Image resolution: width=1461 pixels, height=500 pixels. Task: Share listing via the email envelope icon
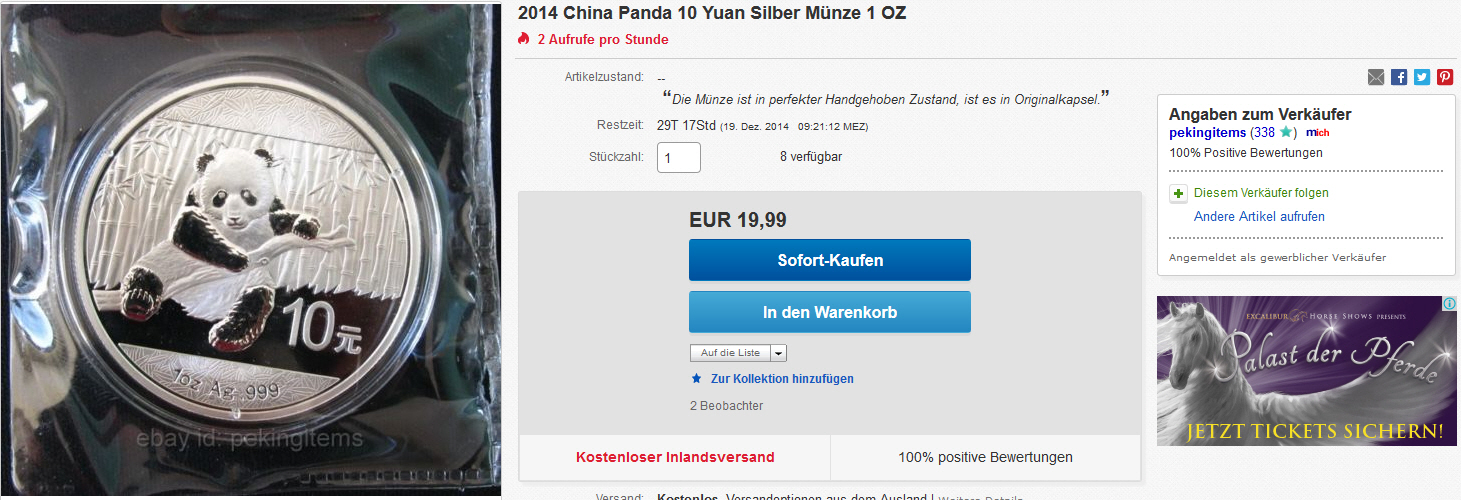click(1376, 77)
